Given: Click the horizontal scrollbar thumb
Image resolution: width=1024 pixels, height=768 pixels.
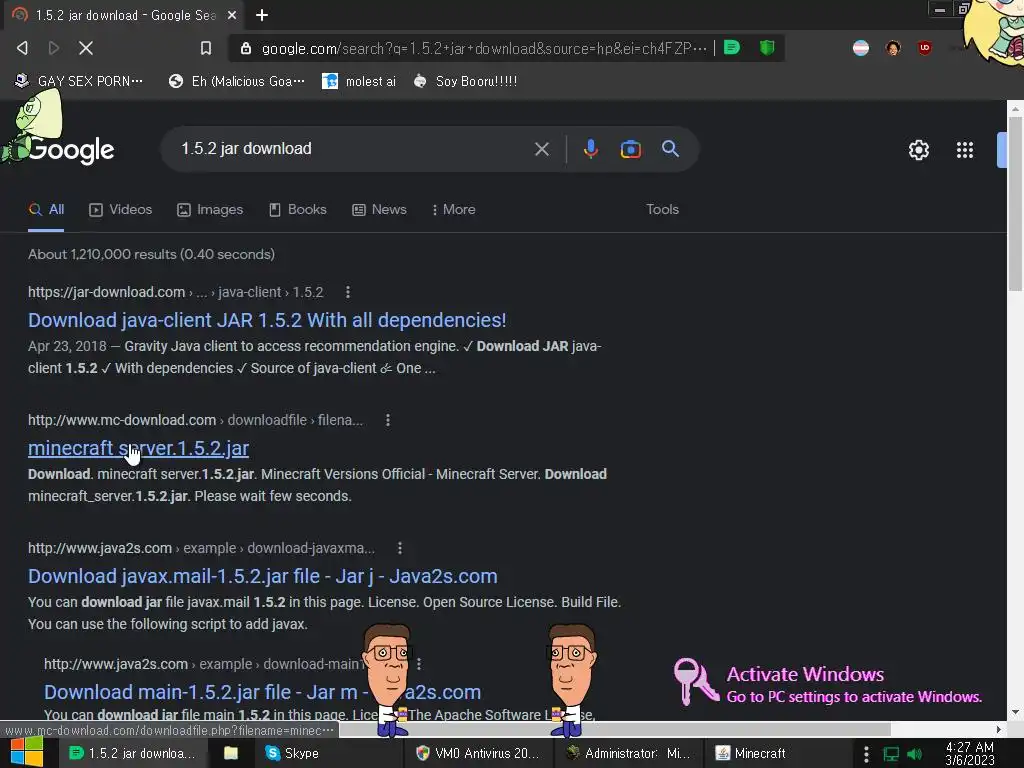Looking at the screenshot, I should coord(615,729).
